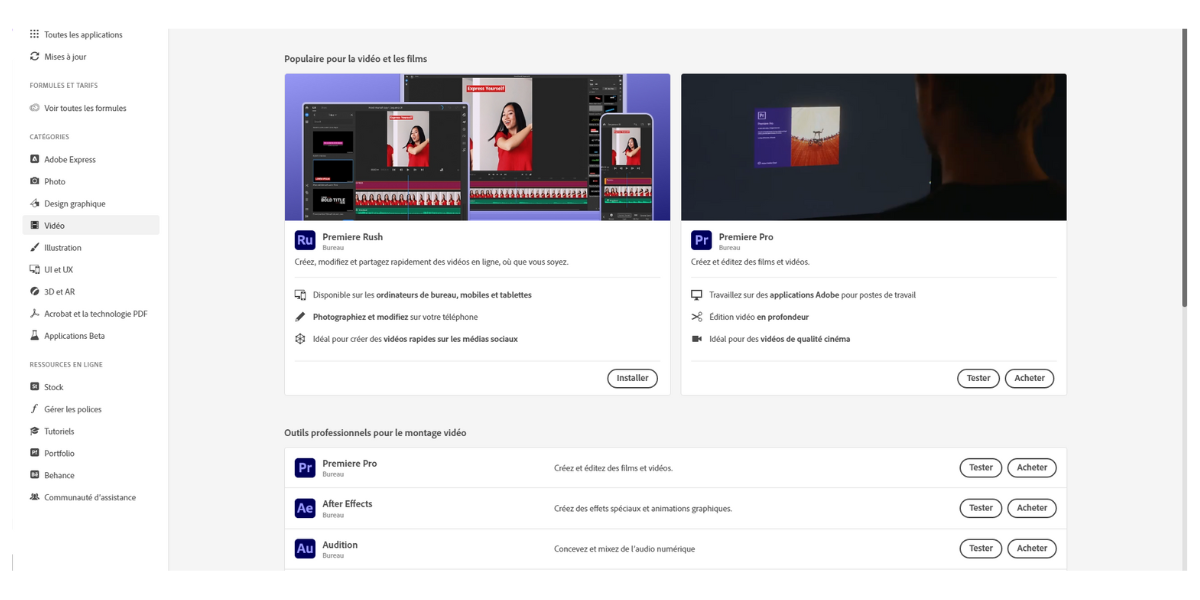
Task: Open the Premiere Rush preview image
Action: point(477,147)
